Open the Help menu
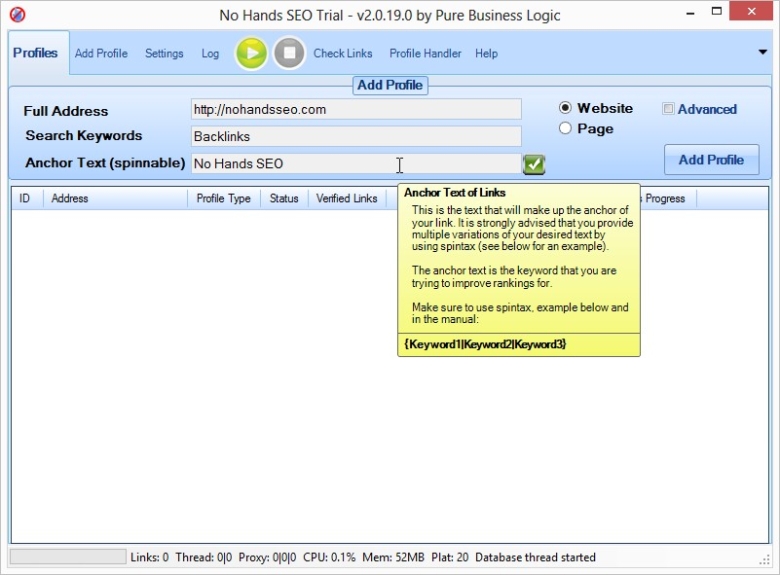 486,54
